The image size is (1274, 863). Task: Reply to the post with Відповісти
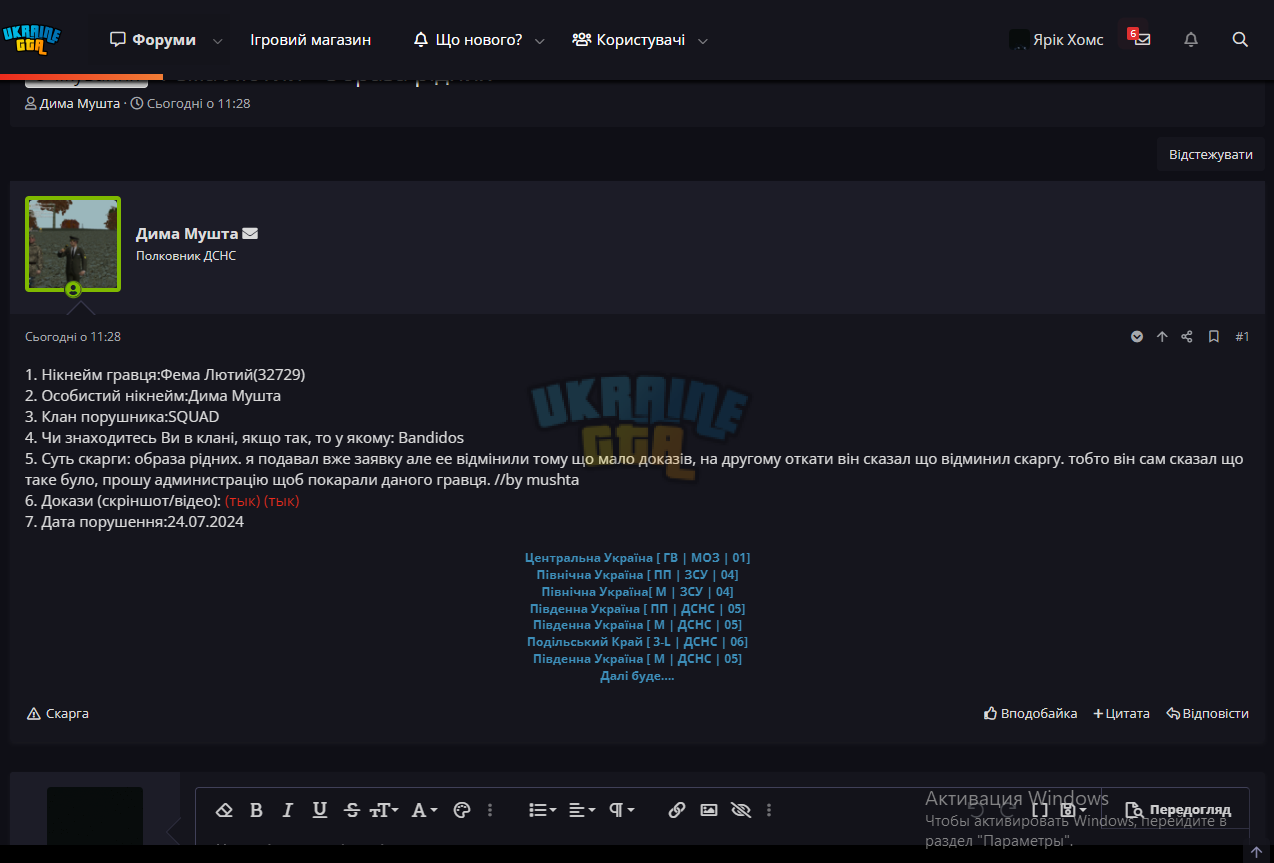(x=1207, y=713)
